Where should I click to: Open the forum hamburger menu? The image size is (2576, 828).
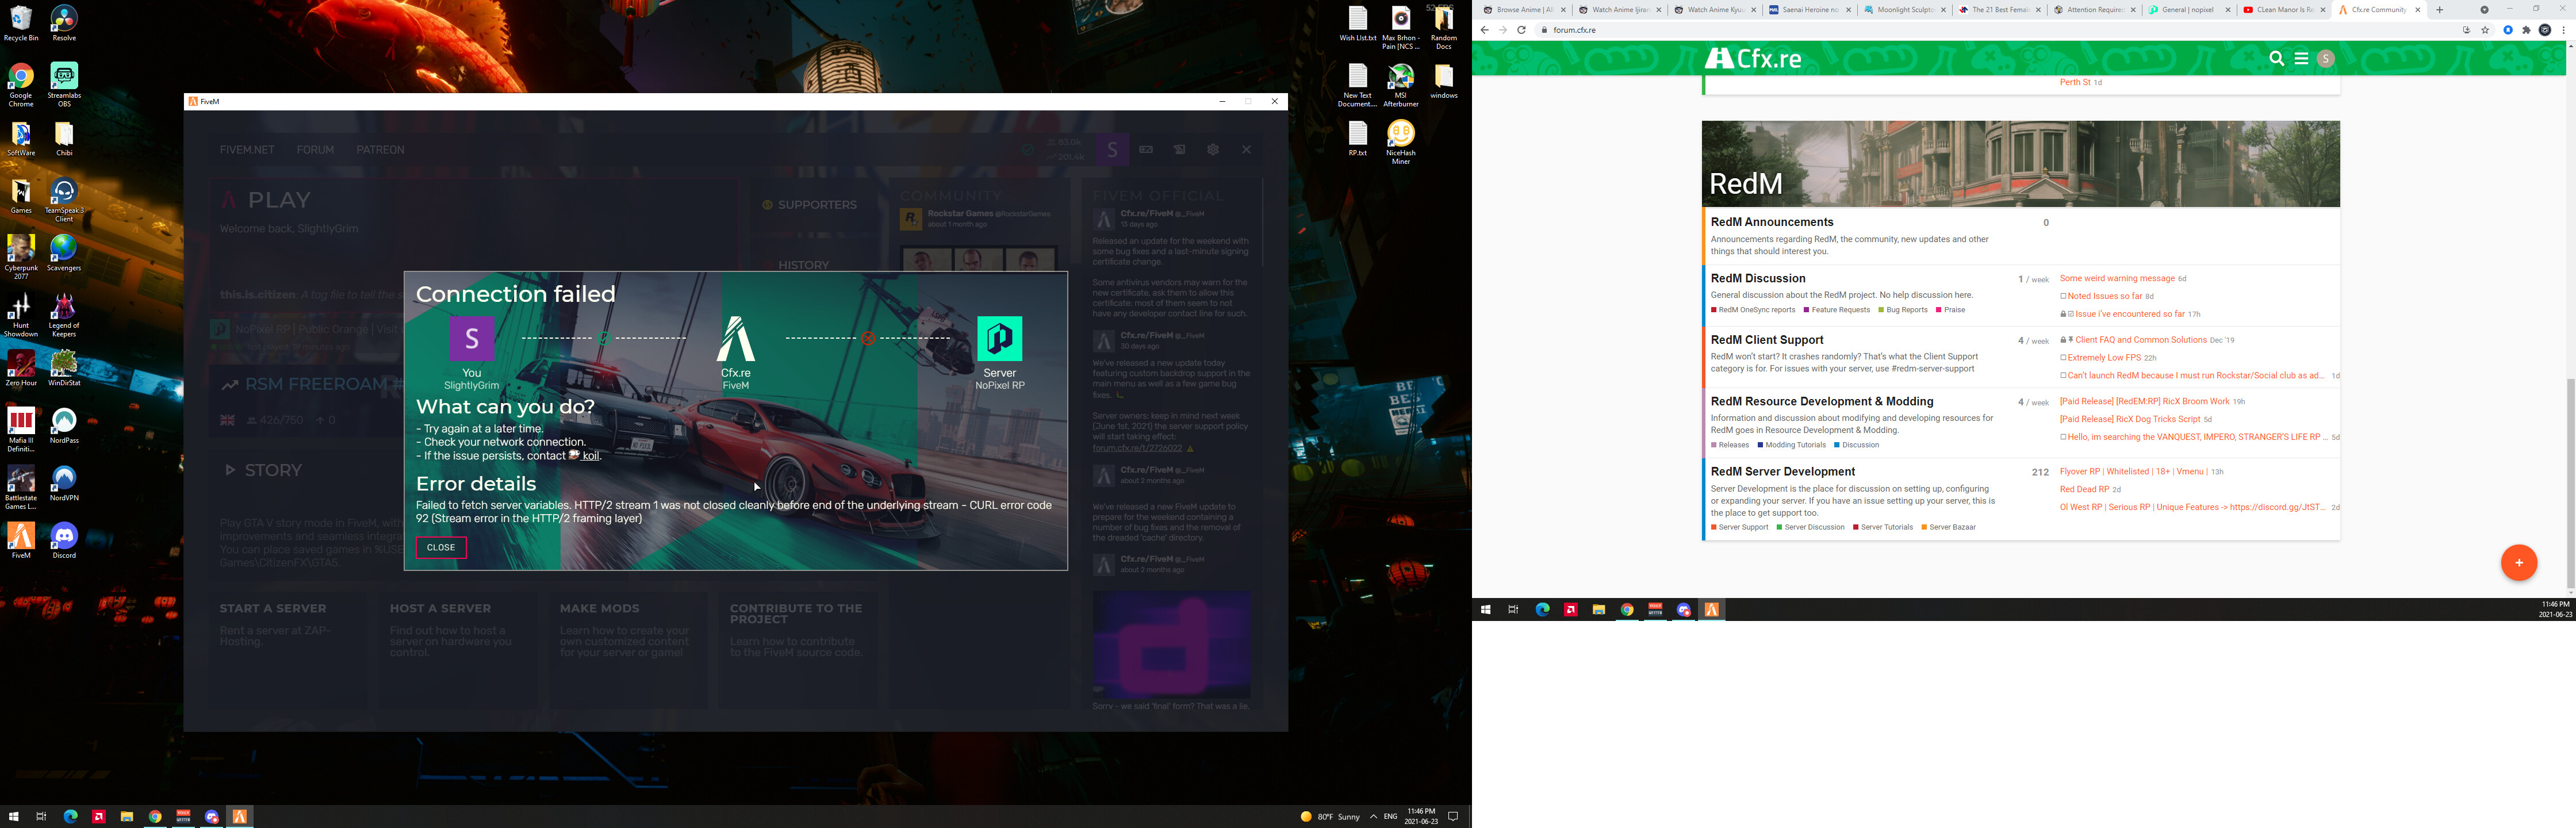pyautogui.click(x=2301, y=59)
